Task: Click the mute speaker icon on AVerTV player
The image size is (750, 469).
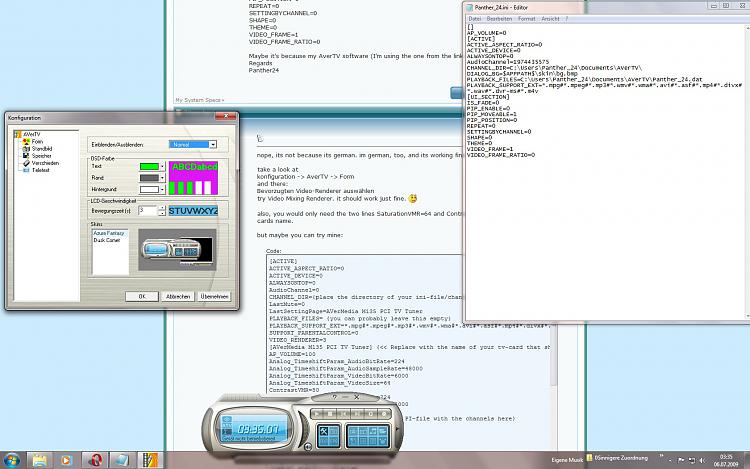Action: click(308, 446)
